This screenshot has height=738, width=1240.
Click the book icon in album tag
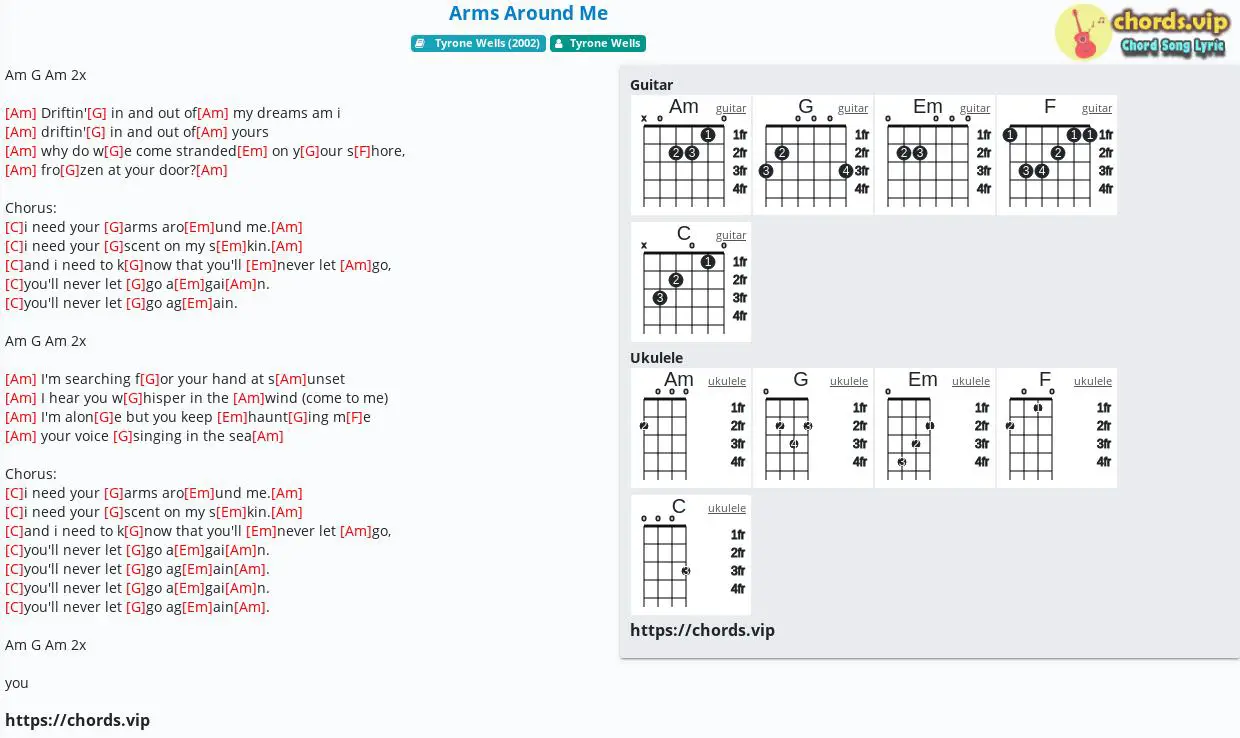click(421, 43)
